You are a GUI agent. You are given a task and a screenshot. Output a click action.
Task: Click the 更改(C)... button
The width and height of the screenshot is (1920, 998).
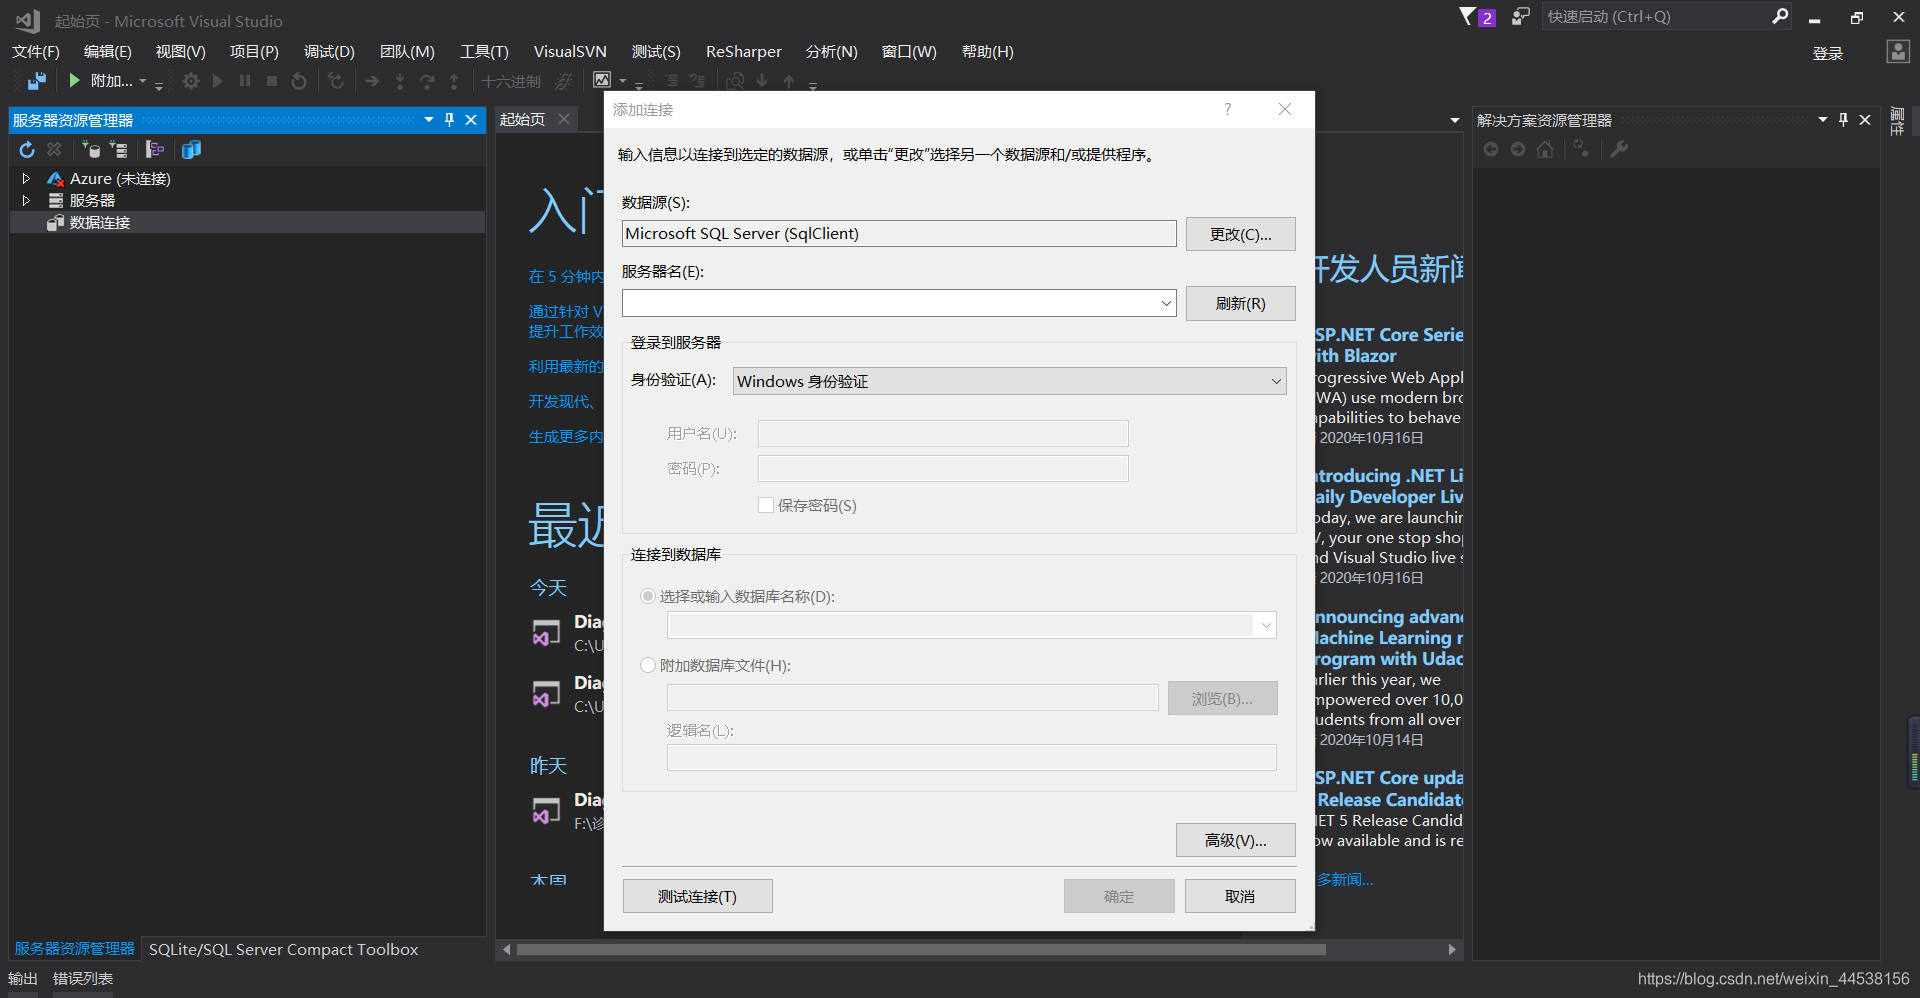tap(1241, 234)
